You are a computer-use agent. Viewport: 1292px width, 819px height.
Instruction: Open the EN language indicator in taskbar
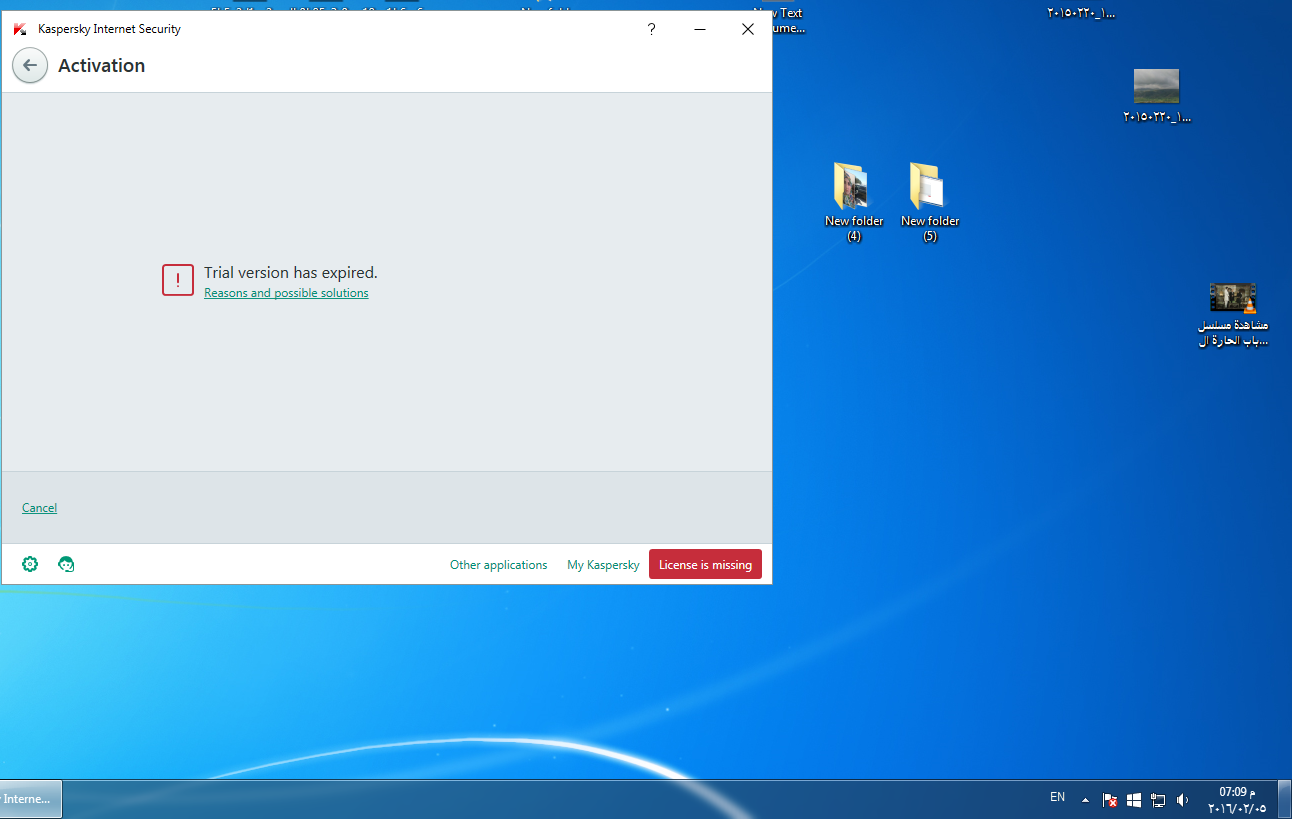pos(1057,797)
